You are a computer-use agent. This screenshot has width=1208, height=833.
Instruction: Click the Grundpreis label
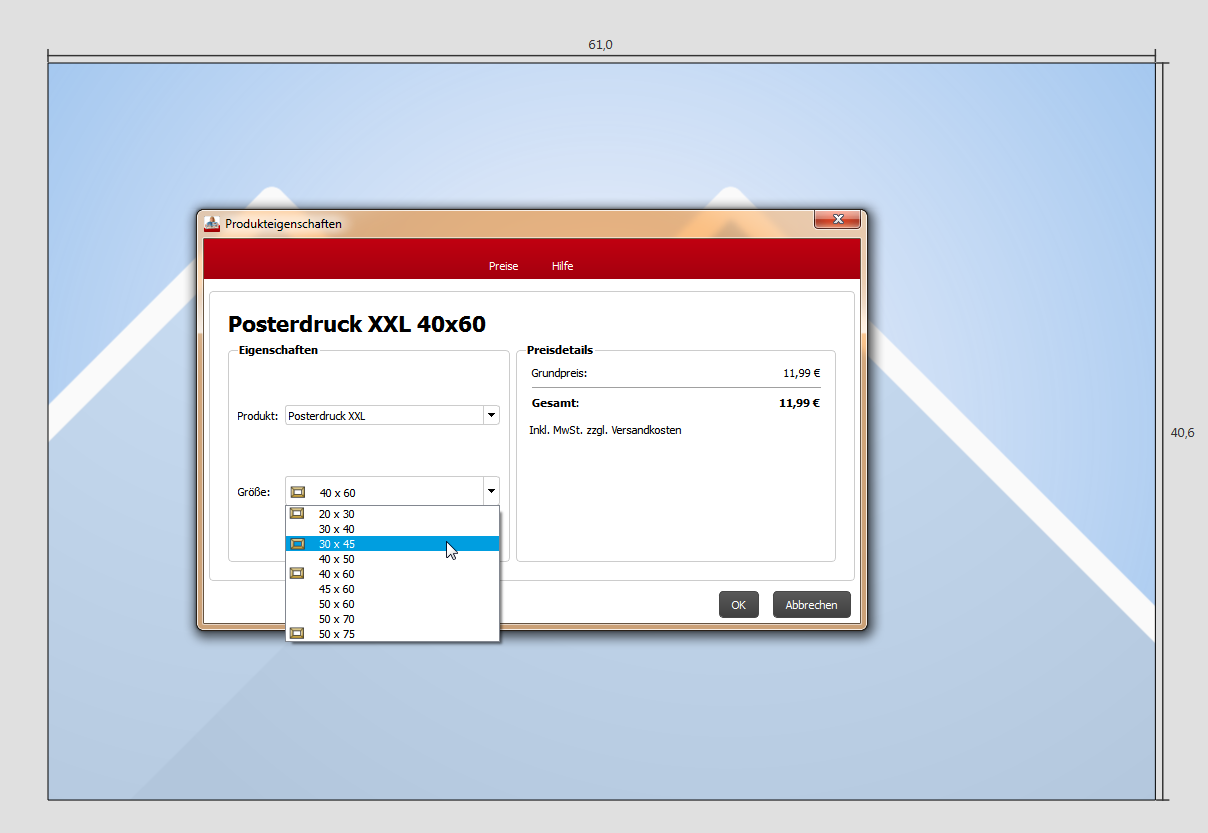pyautogui.click(x=559, y=373)
